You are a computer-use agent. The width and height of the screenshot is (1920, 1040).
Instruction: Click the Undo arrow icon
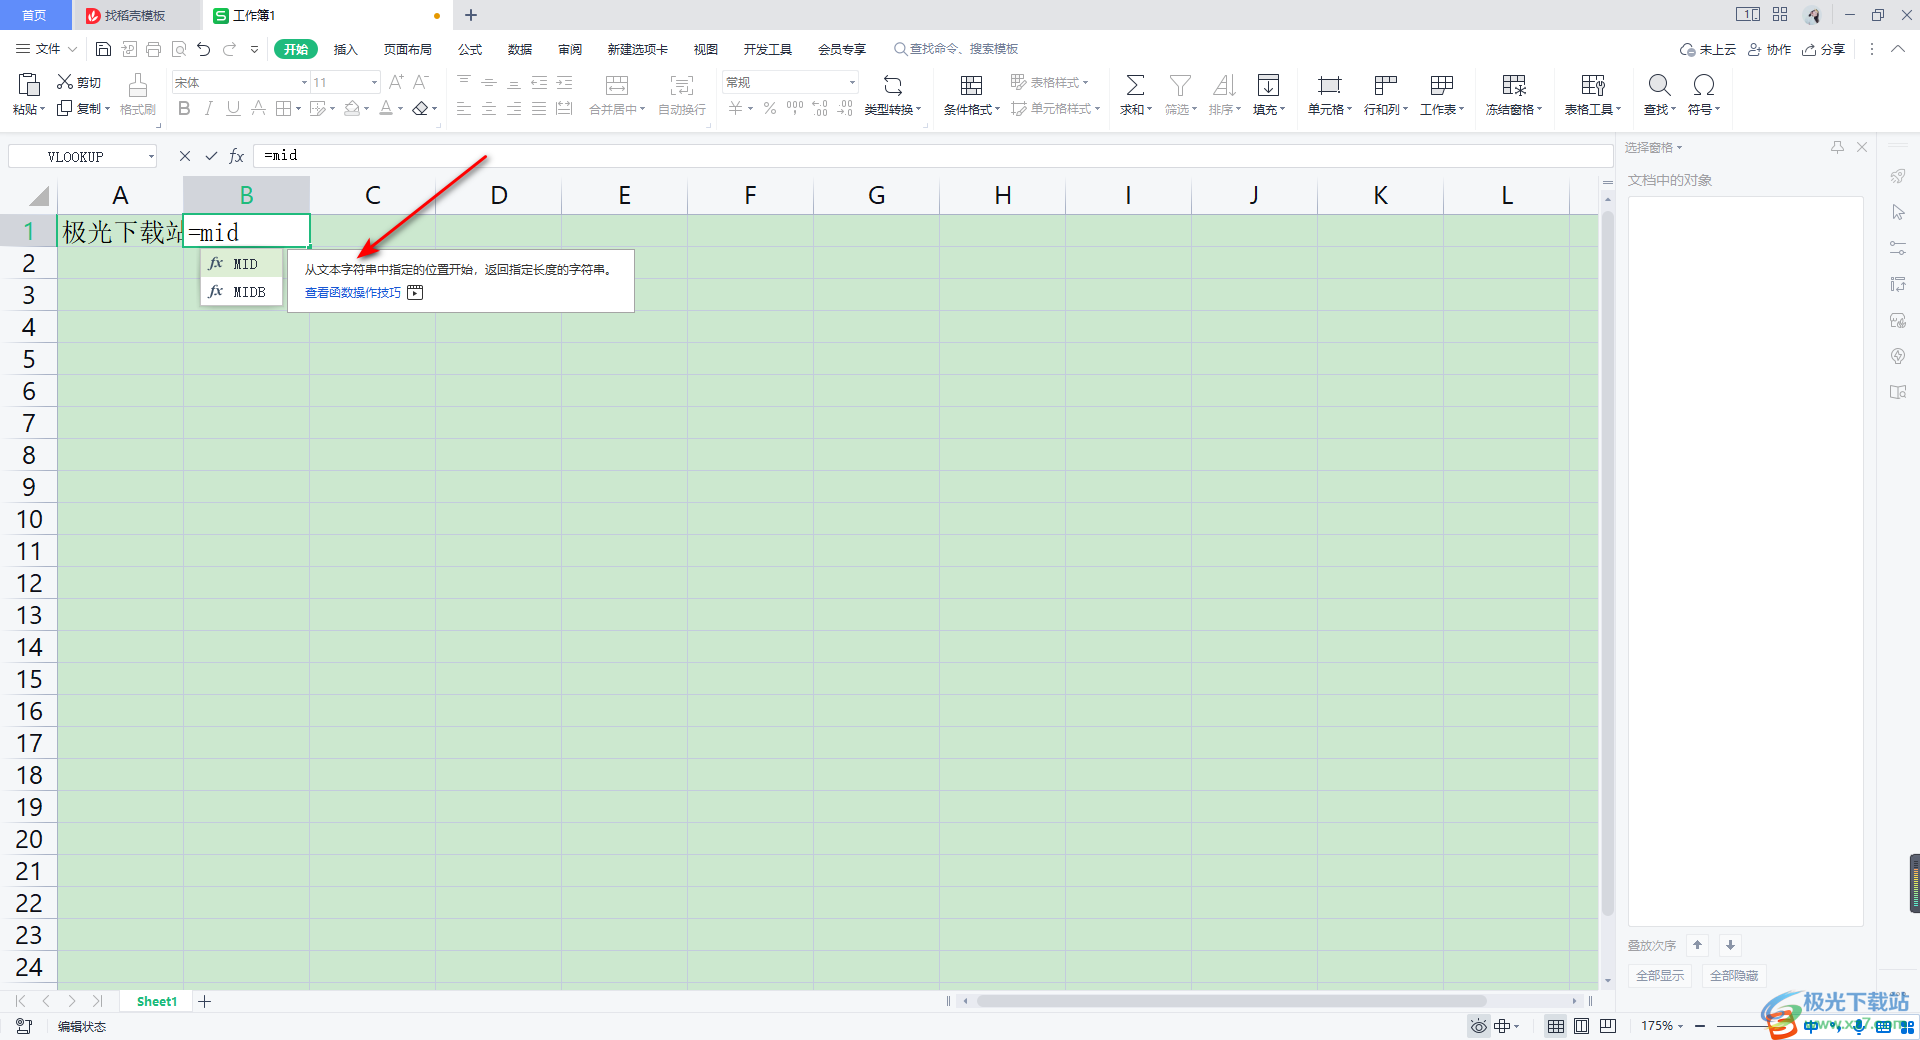(x=204, y=49)
